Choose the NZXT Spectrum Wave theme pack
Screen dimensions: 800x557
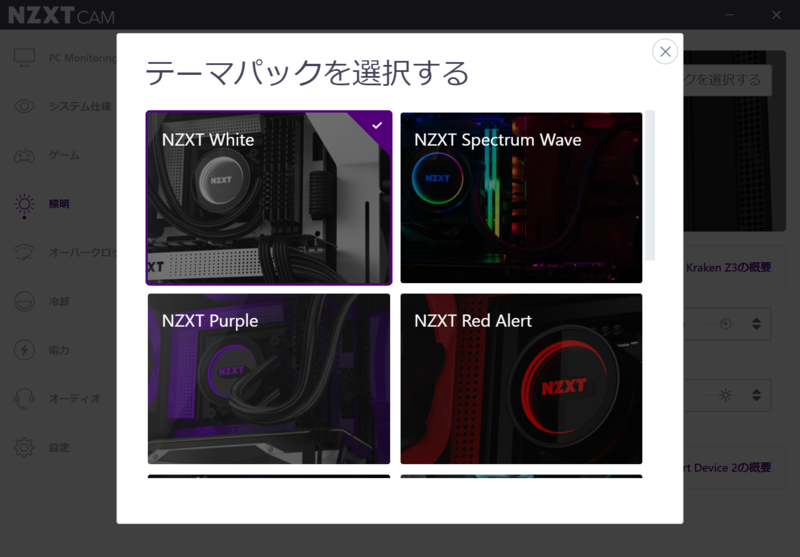pos(521,197)
